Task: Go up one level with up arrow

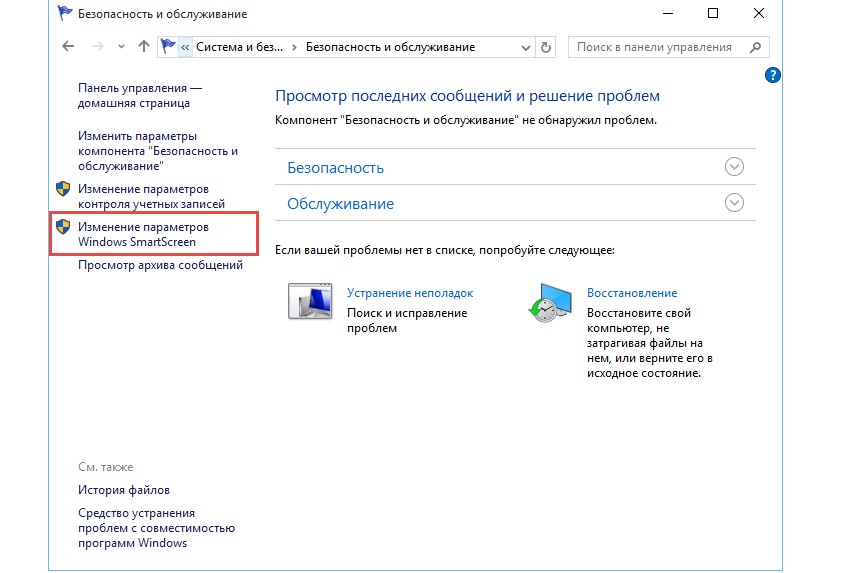Action: pos(143,47)
